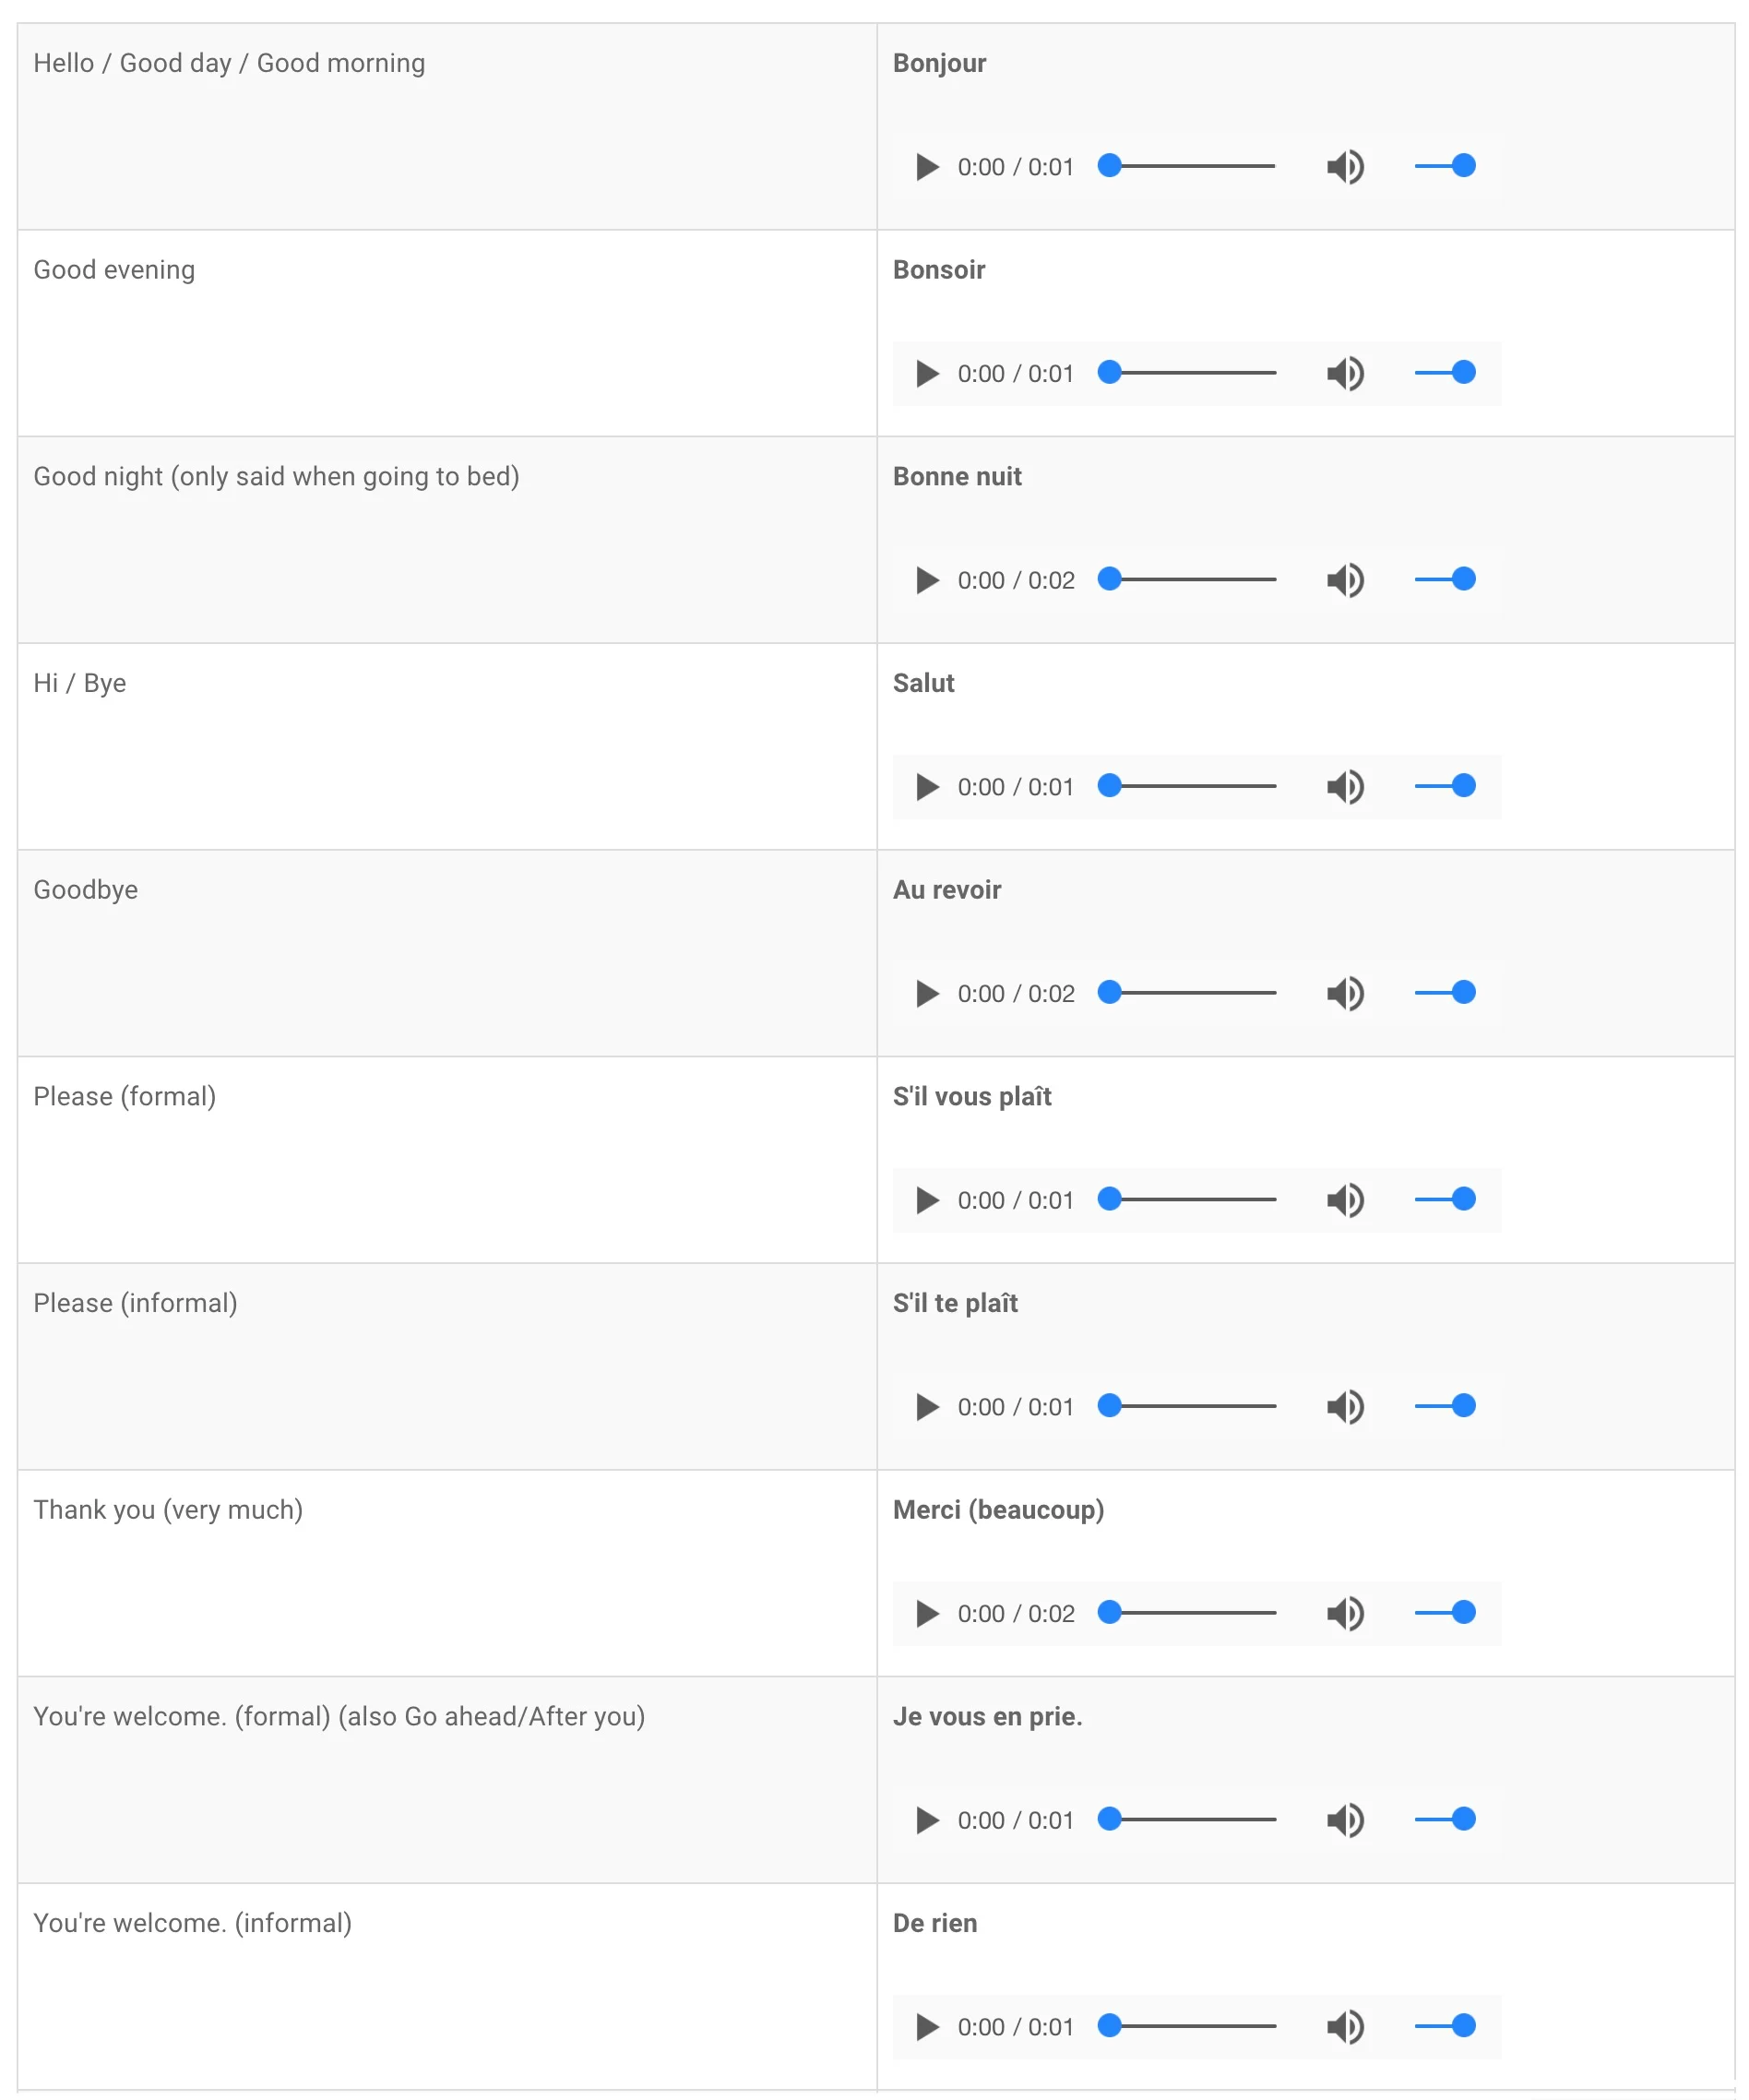This screenshot has width=1749, height=2100.
Task: Mute the De rien audio player
Action: pos(1346,2028)
